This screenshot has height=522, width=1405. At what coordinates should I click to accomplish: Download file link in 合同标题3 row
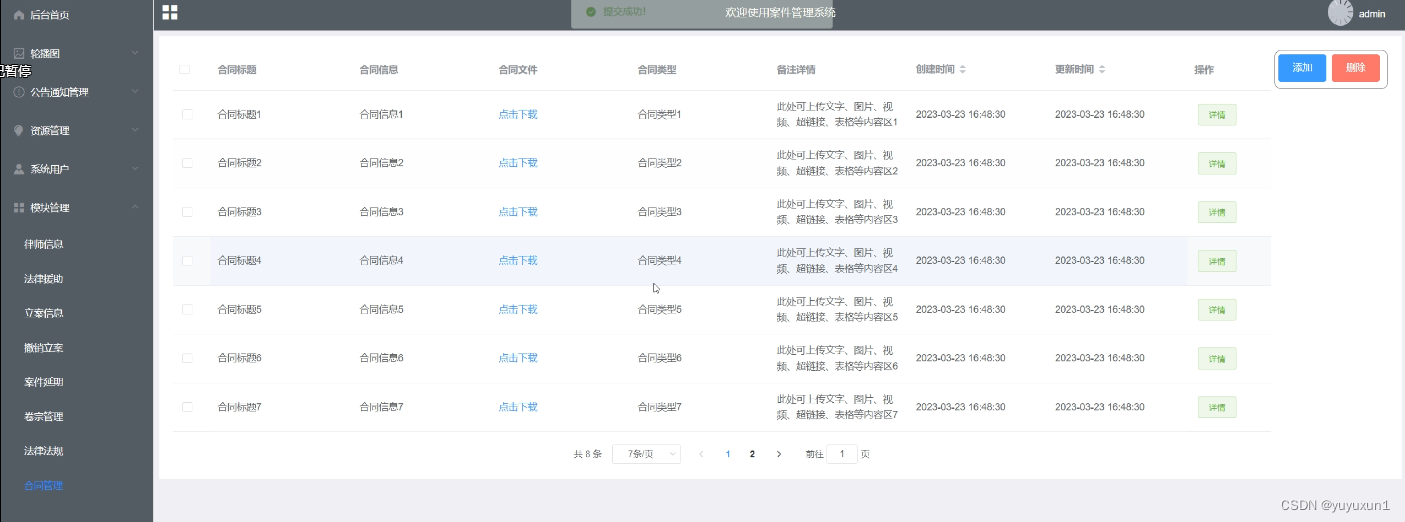(518, 212)
